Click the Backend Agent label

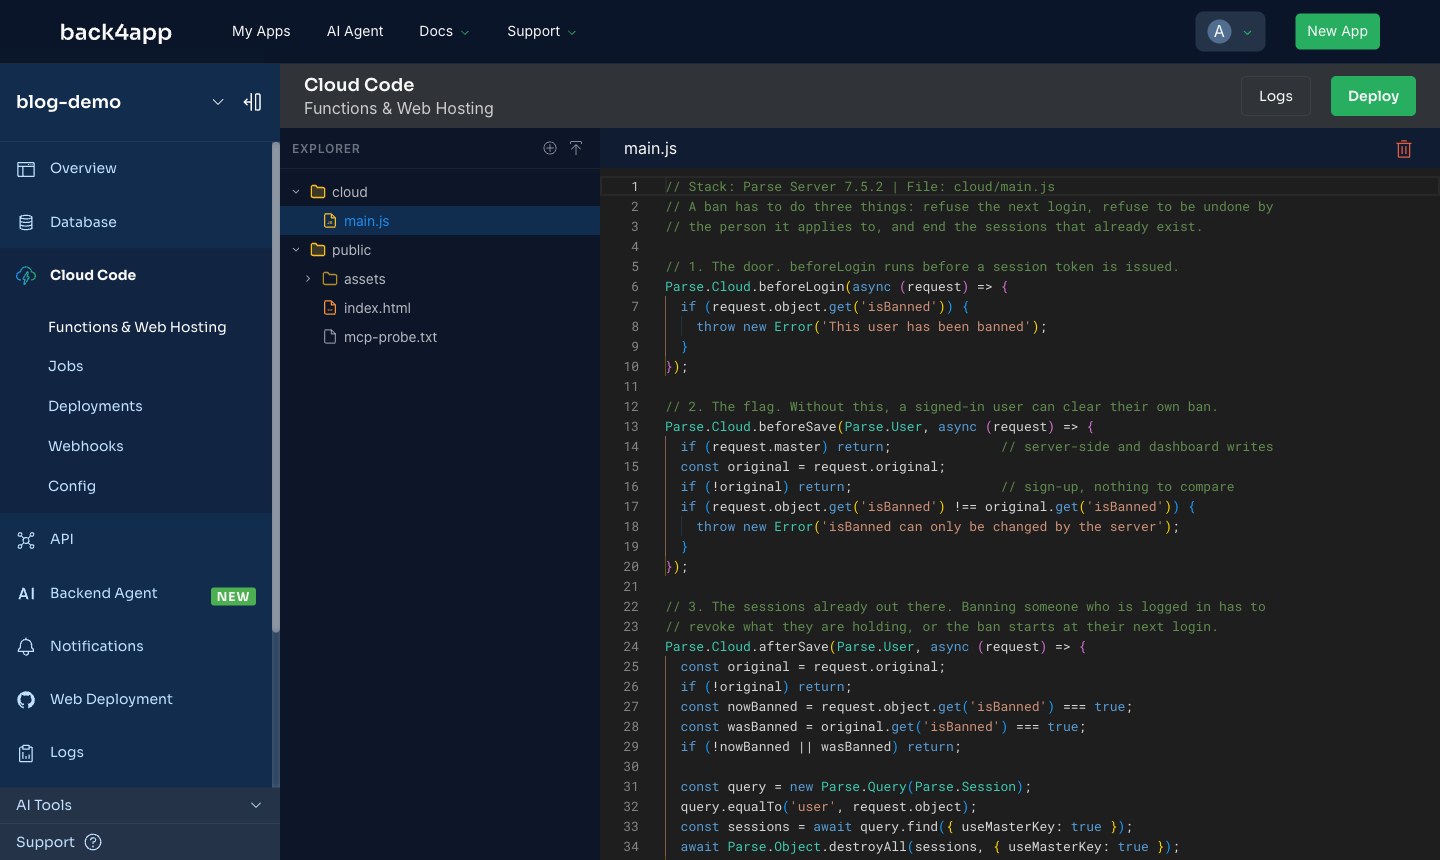(x=103, y=593)
